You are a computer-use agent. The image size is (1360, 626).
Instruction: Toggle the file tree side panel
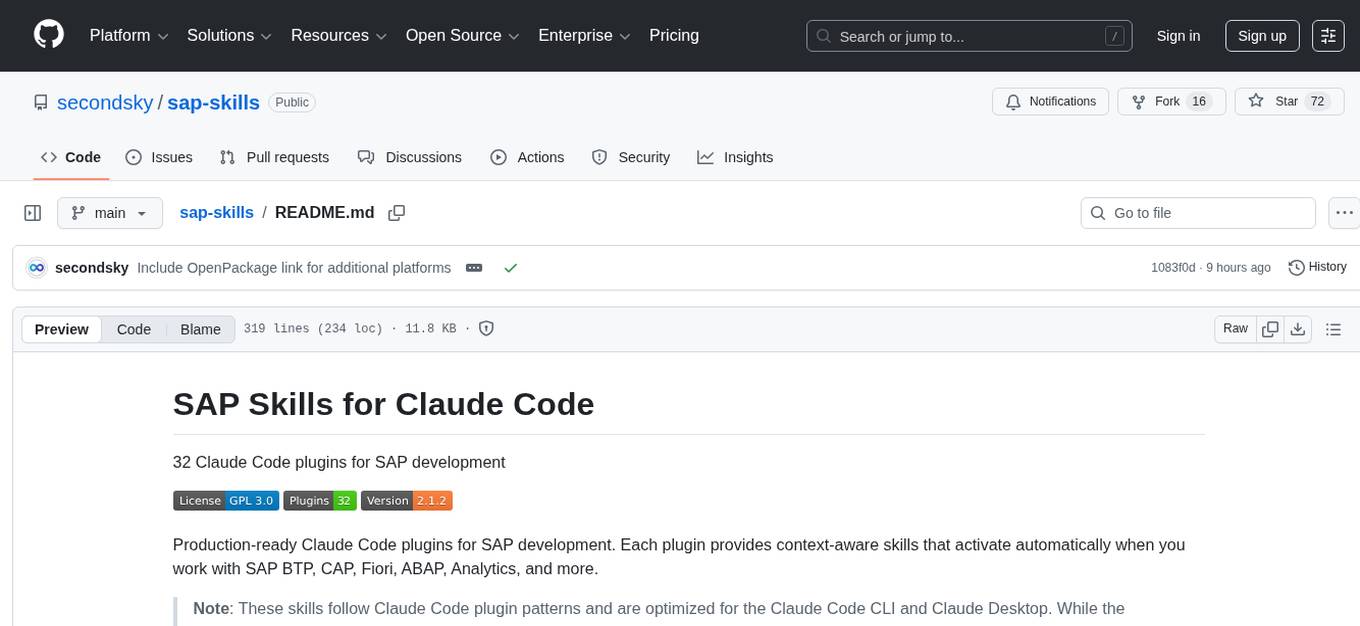32,212
